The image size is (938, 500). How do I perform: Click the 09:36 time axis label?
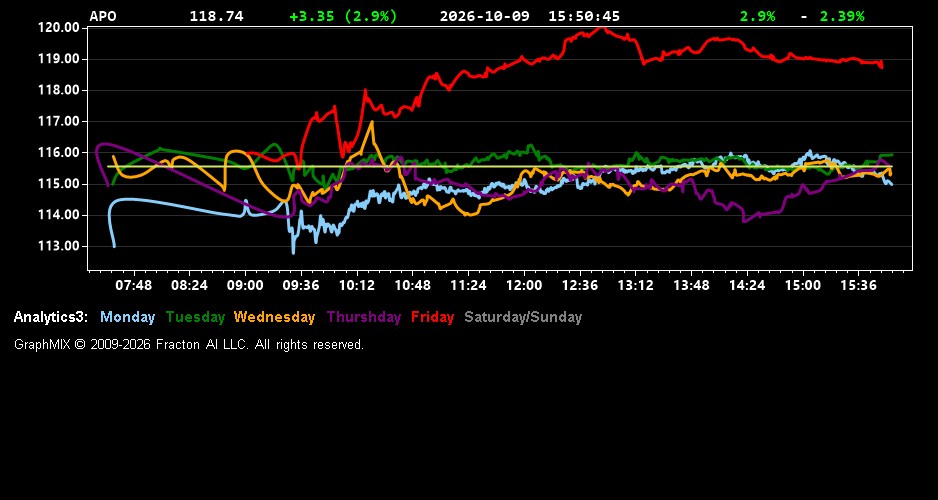click(x=301, y=285)
